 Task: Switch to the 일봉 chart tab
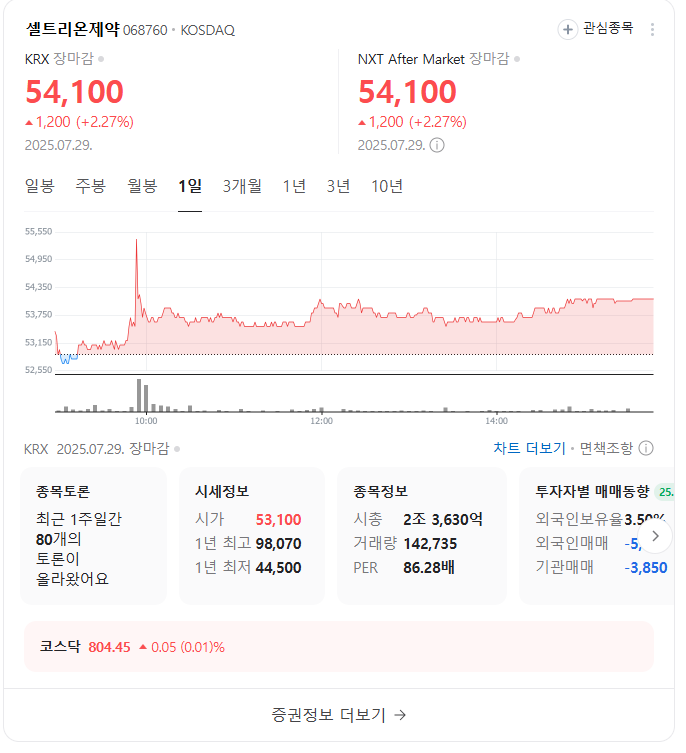(40, 188)
